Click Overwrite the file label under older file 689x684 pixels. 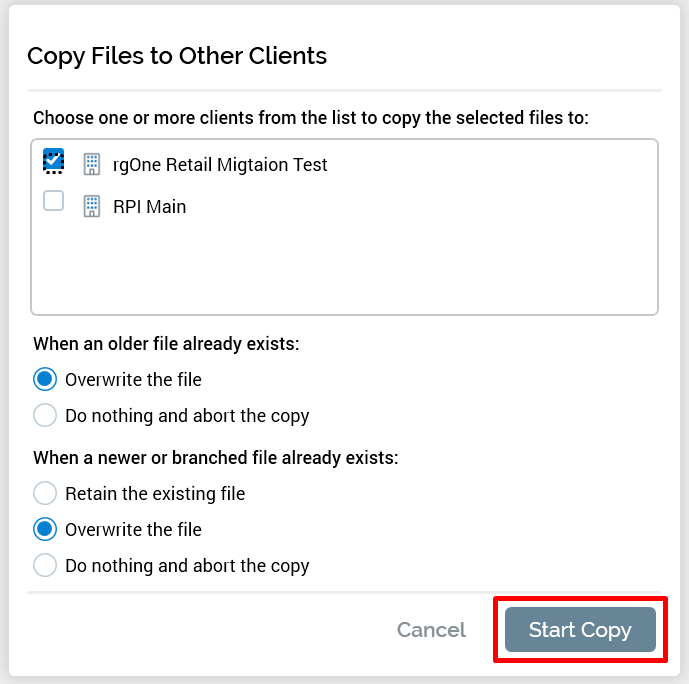click(x=133, y=380)
